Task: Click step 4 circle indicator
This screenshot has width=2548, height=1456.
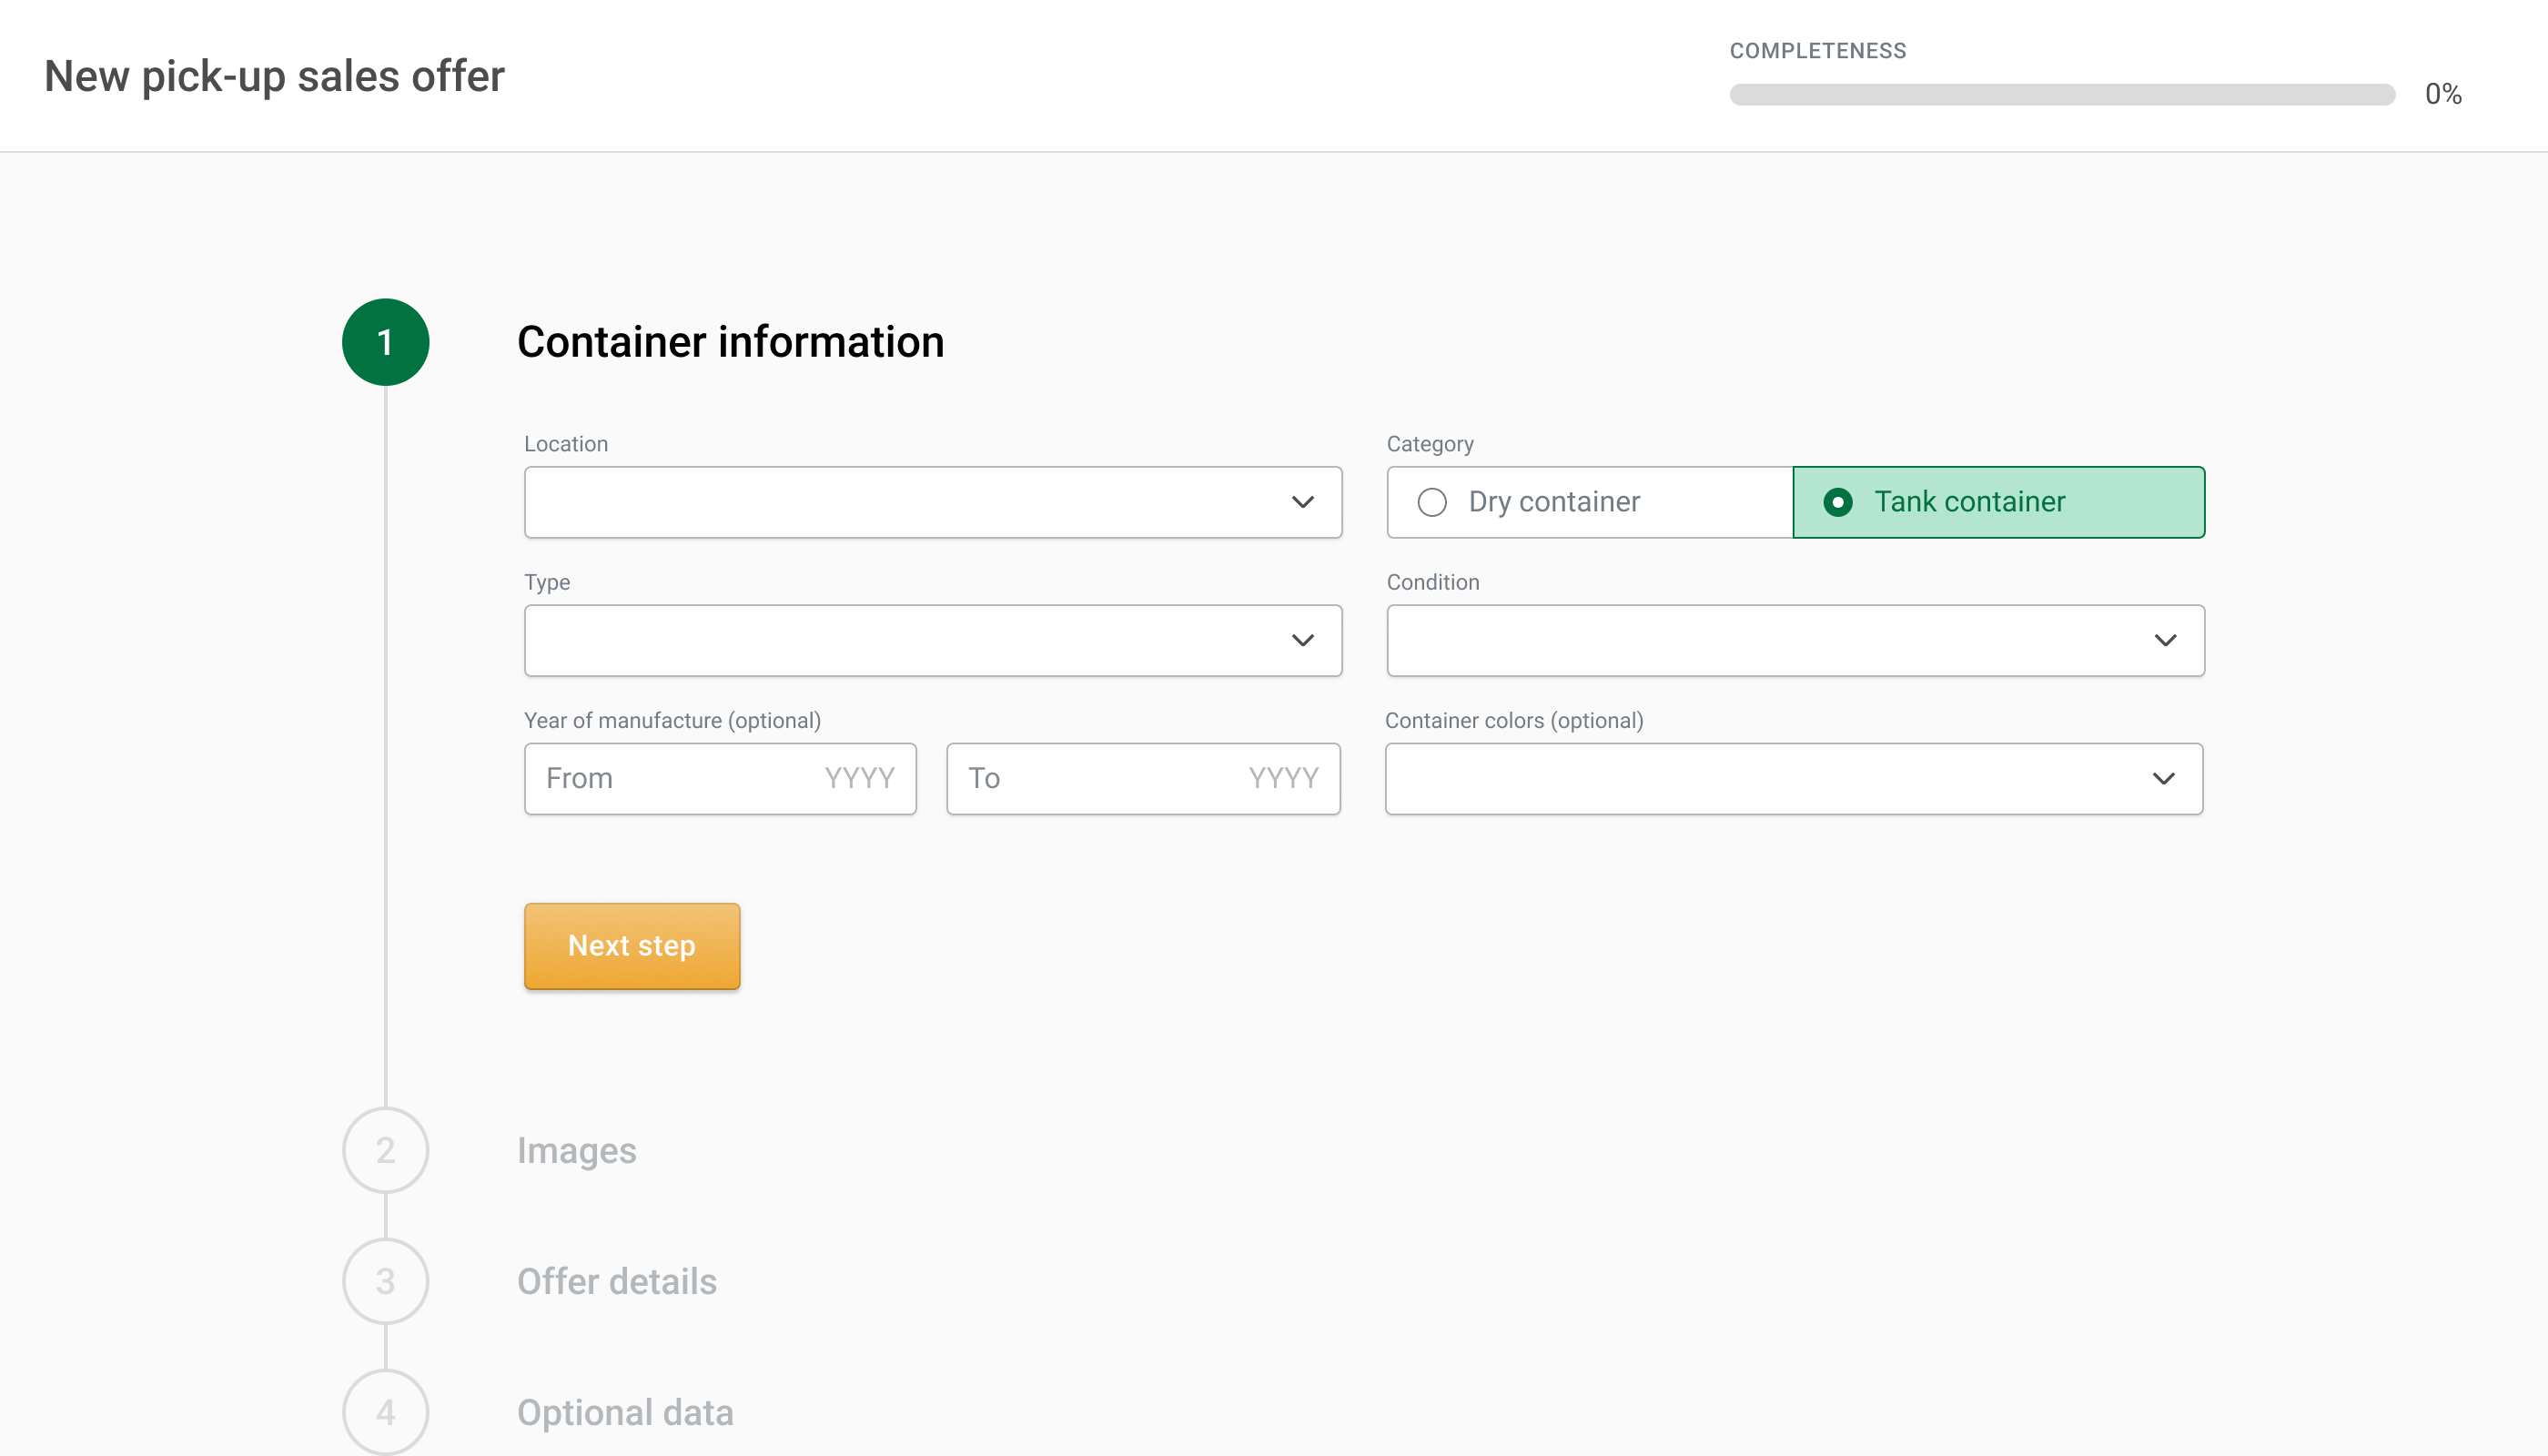Action: 385,1412
